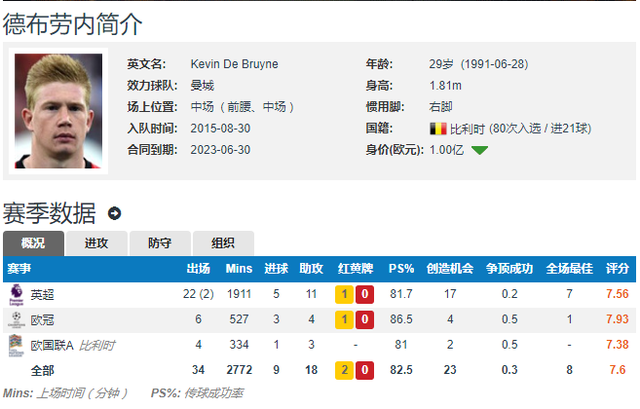This screenshot has height=409, width=640.
Task: Click the arrow icon beside 赛季数据
Action: (x=114, y=213)
